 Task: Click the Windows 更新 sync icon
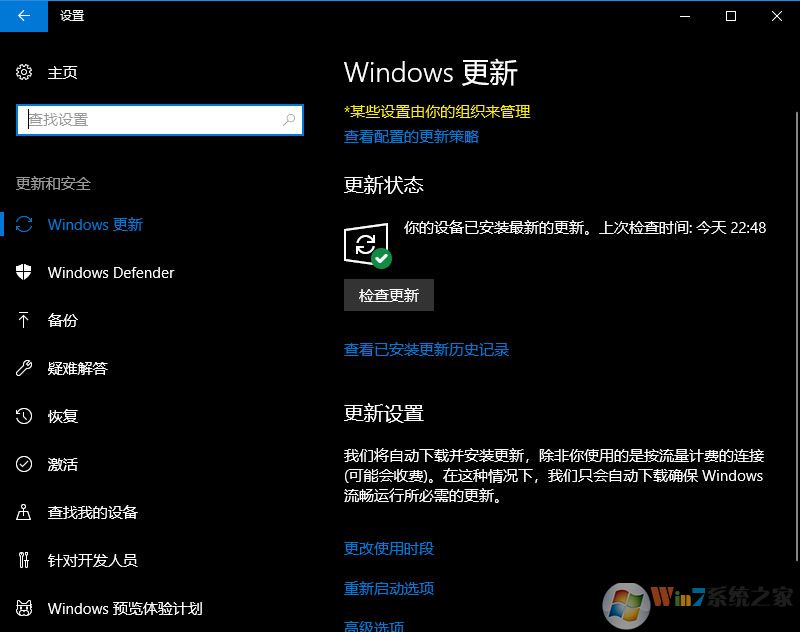tap(24, 224)
